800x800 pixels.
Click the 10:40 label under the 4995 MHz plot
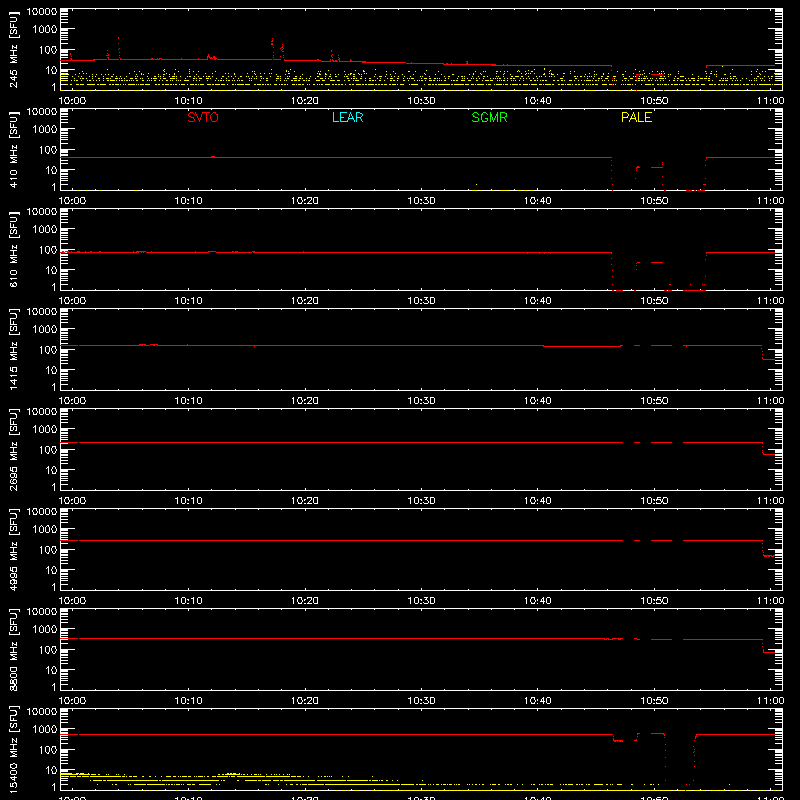pos(538,601)
